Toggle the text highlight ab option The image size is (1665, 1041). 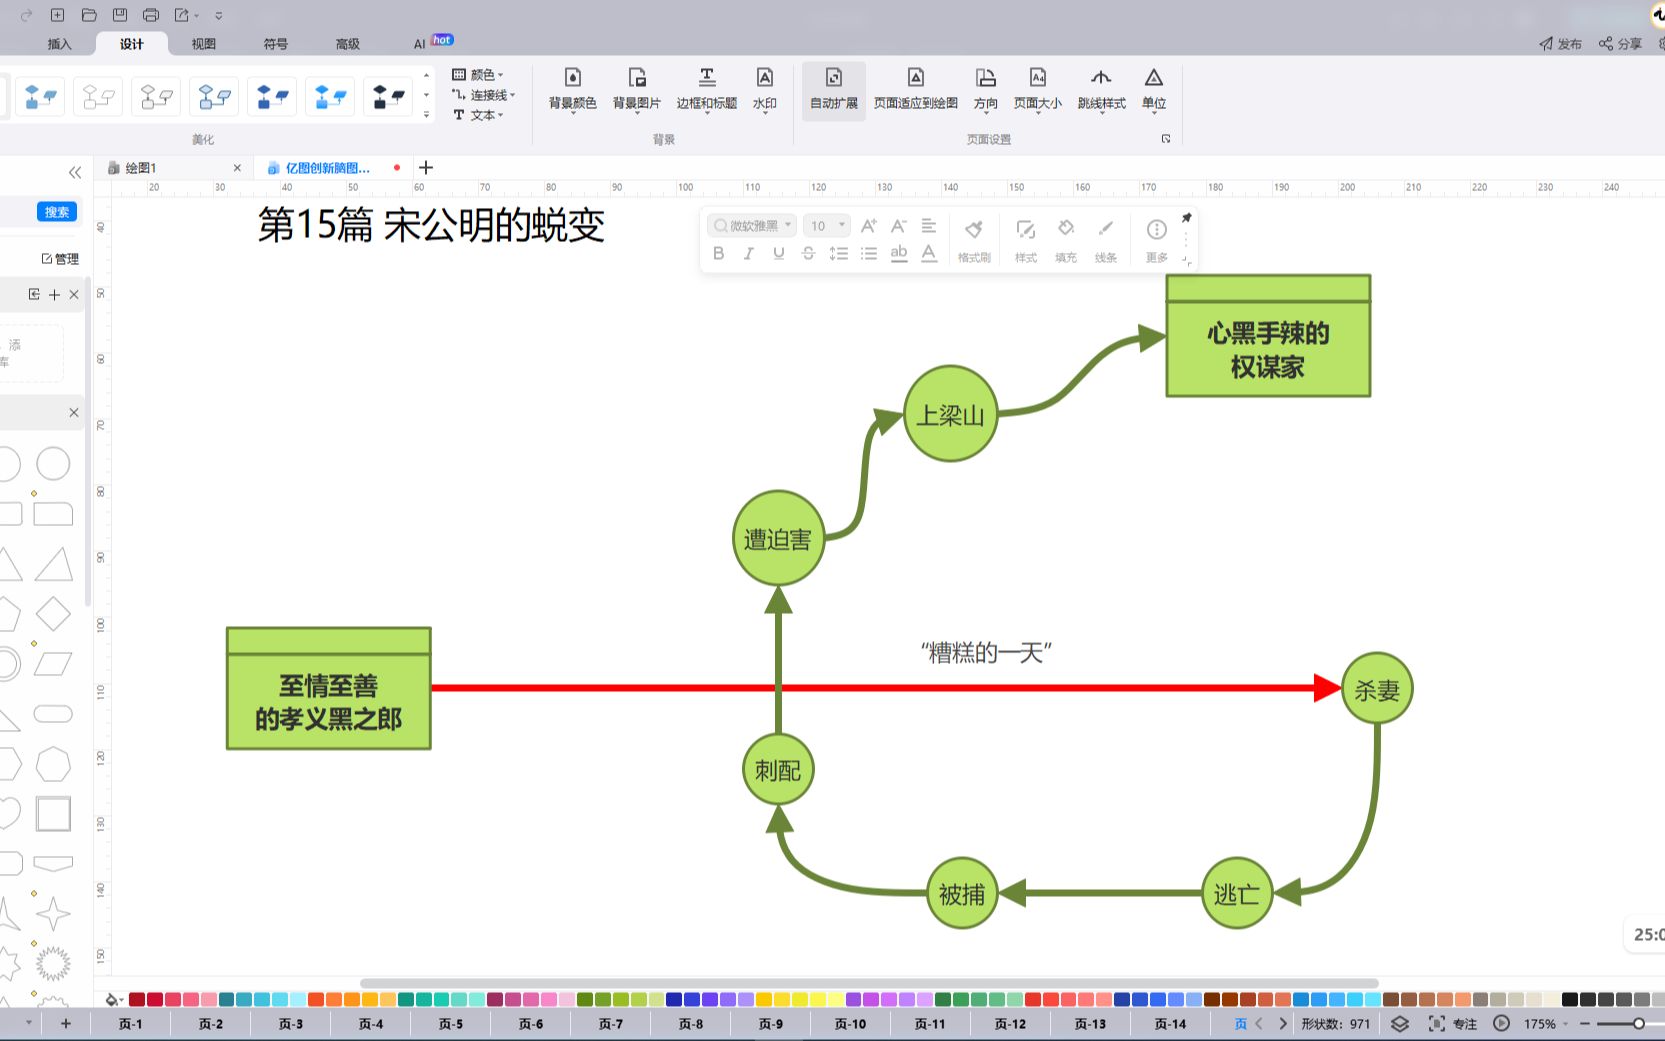tap(899, 254)
